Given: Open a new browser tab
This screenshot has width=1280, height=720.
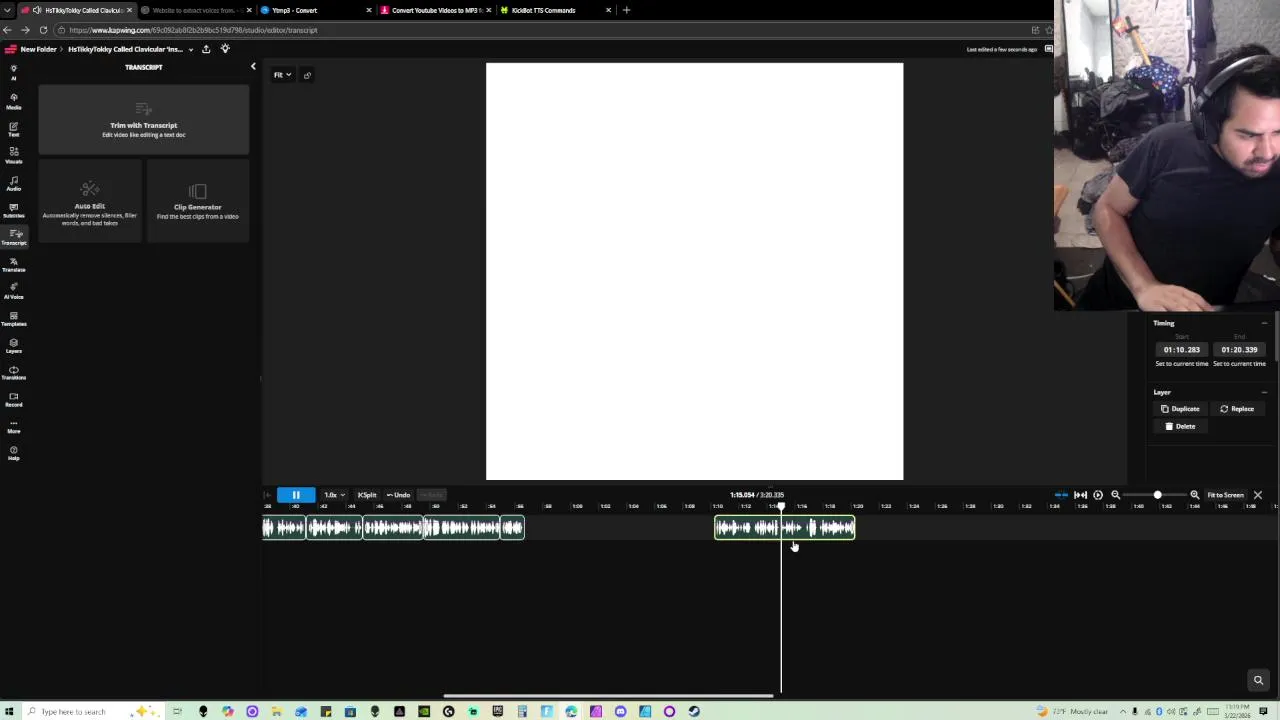Looking at the screenshot, I should click(x=626, y=10).
